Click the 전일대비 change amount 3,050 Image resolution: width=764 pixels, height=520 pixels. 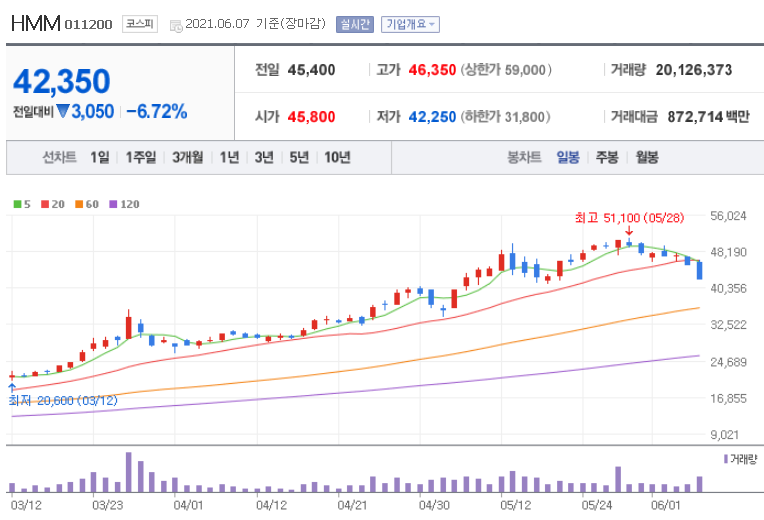pyautogui.click(x=93, y=112)
